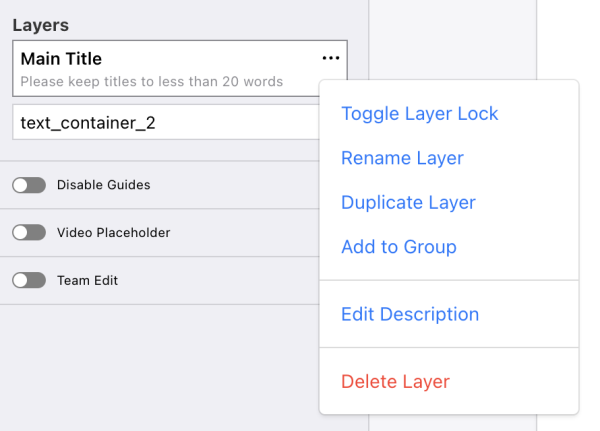
Task: Choose Toggle Layer Lock from the menu
Action: 420,114
